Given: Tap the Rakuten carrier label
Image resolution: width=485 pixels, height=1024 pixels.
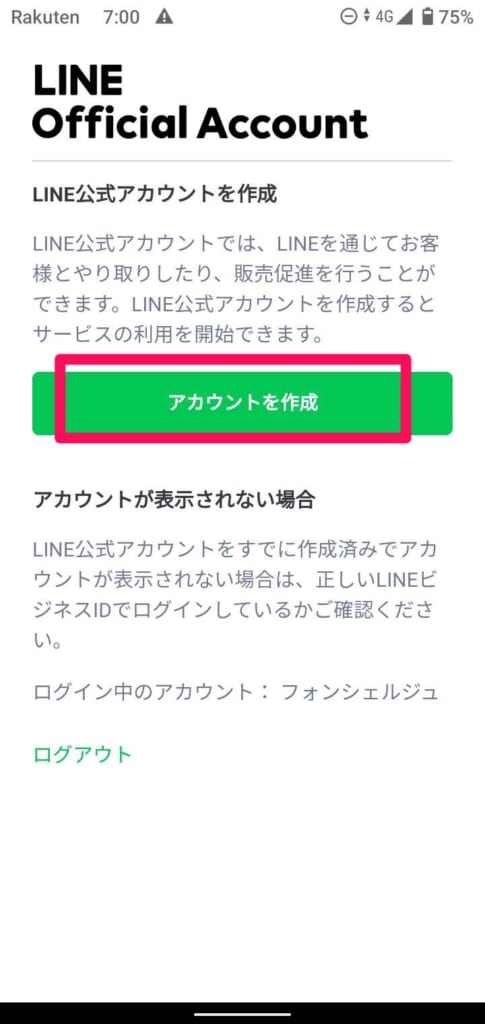Looking at the screenshot, I should pos(45,17).
